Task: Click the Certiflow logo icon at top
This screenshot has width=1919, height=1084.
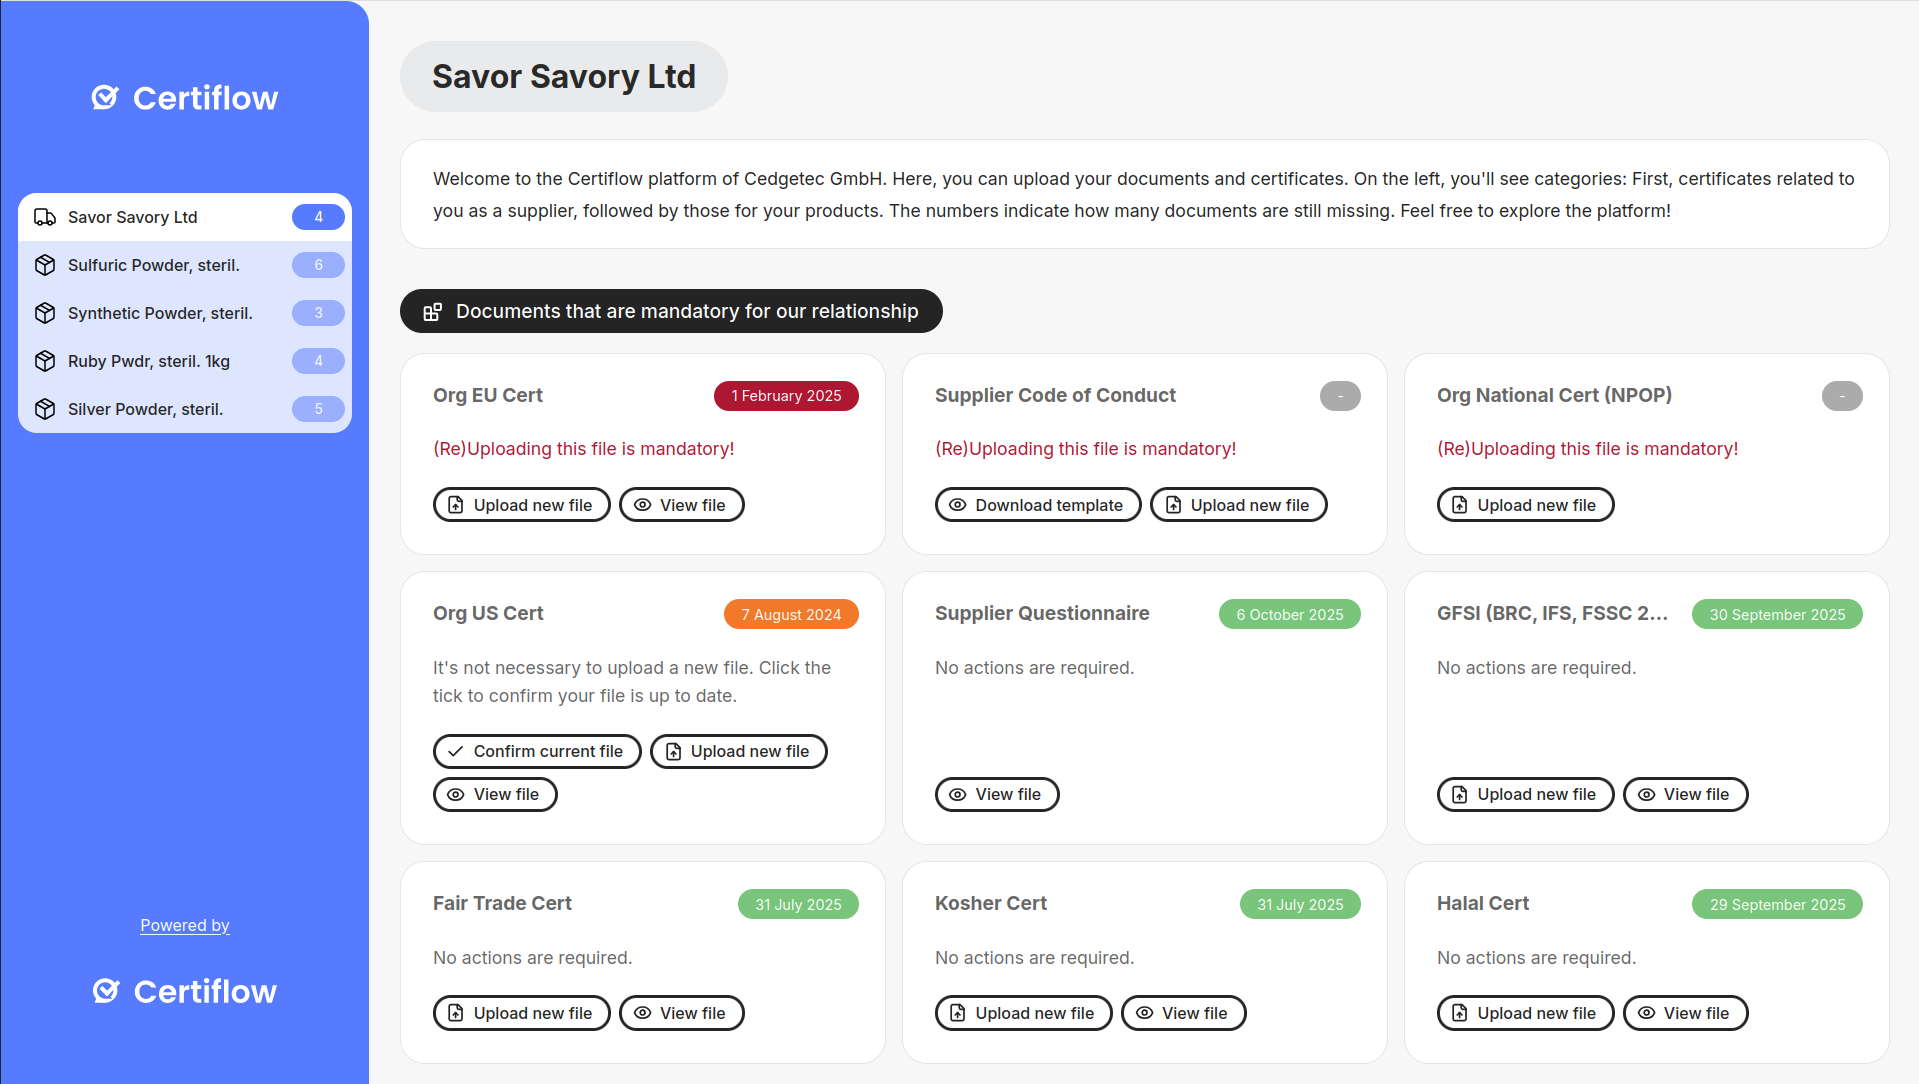Action: pos(105,98)
